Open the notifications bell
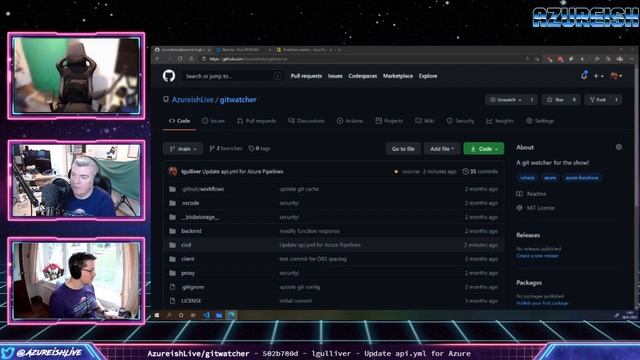640x360 pixels. pyautogui.click(x=584, y=76)
